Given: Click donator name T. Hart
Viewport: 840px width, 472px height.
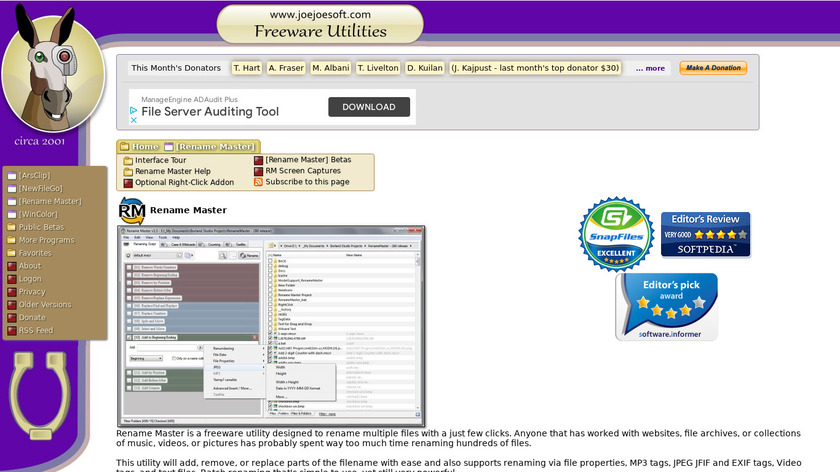Looking at the screenshot, I should click(x=246, y=68).
